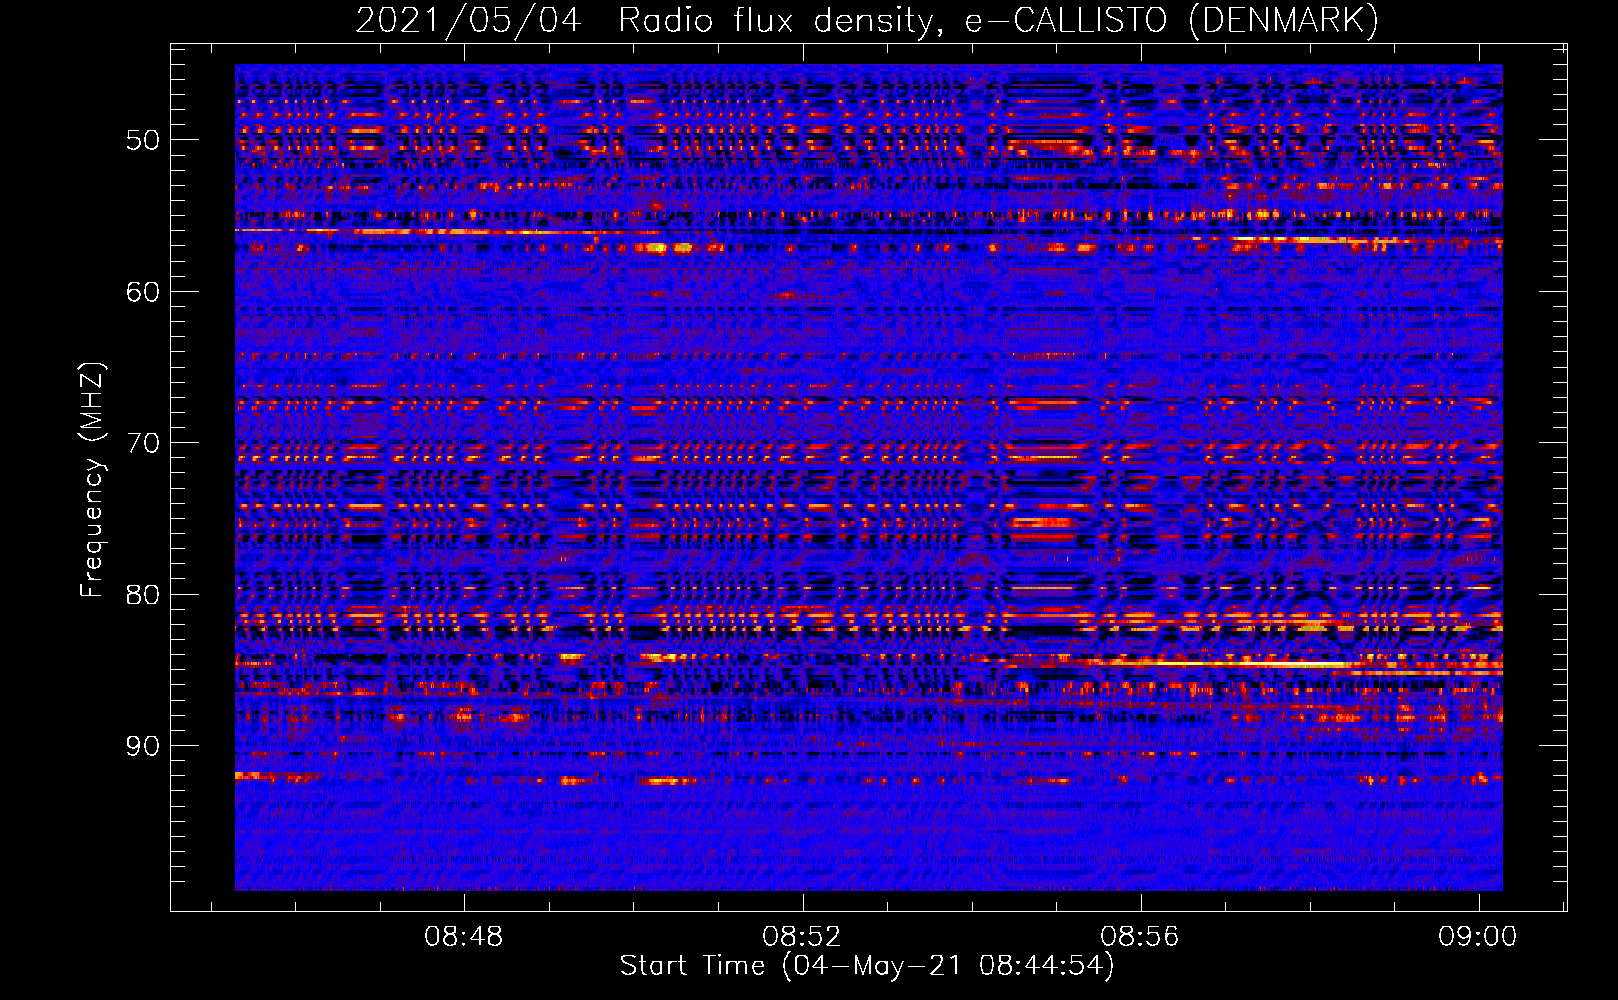Click the 08:56 time tick label
This screenshot has width=1618, height=1000.
click(1140, 937)
